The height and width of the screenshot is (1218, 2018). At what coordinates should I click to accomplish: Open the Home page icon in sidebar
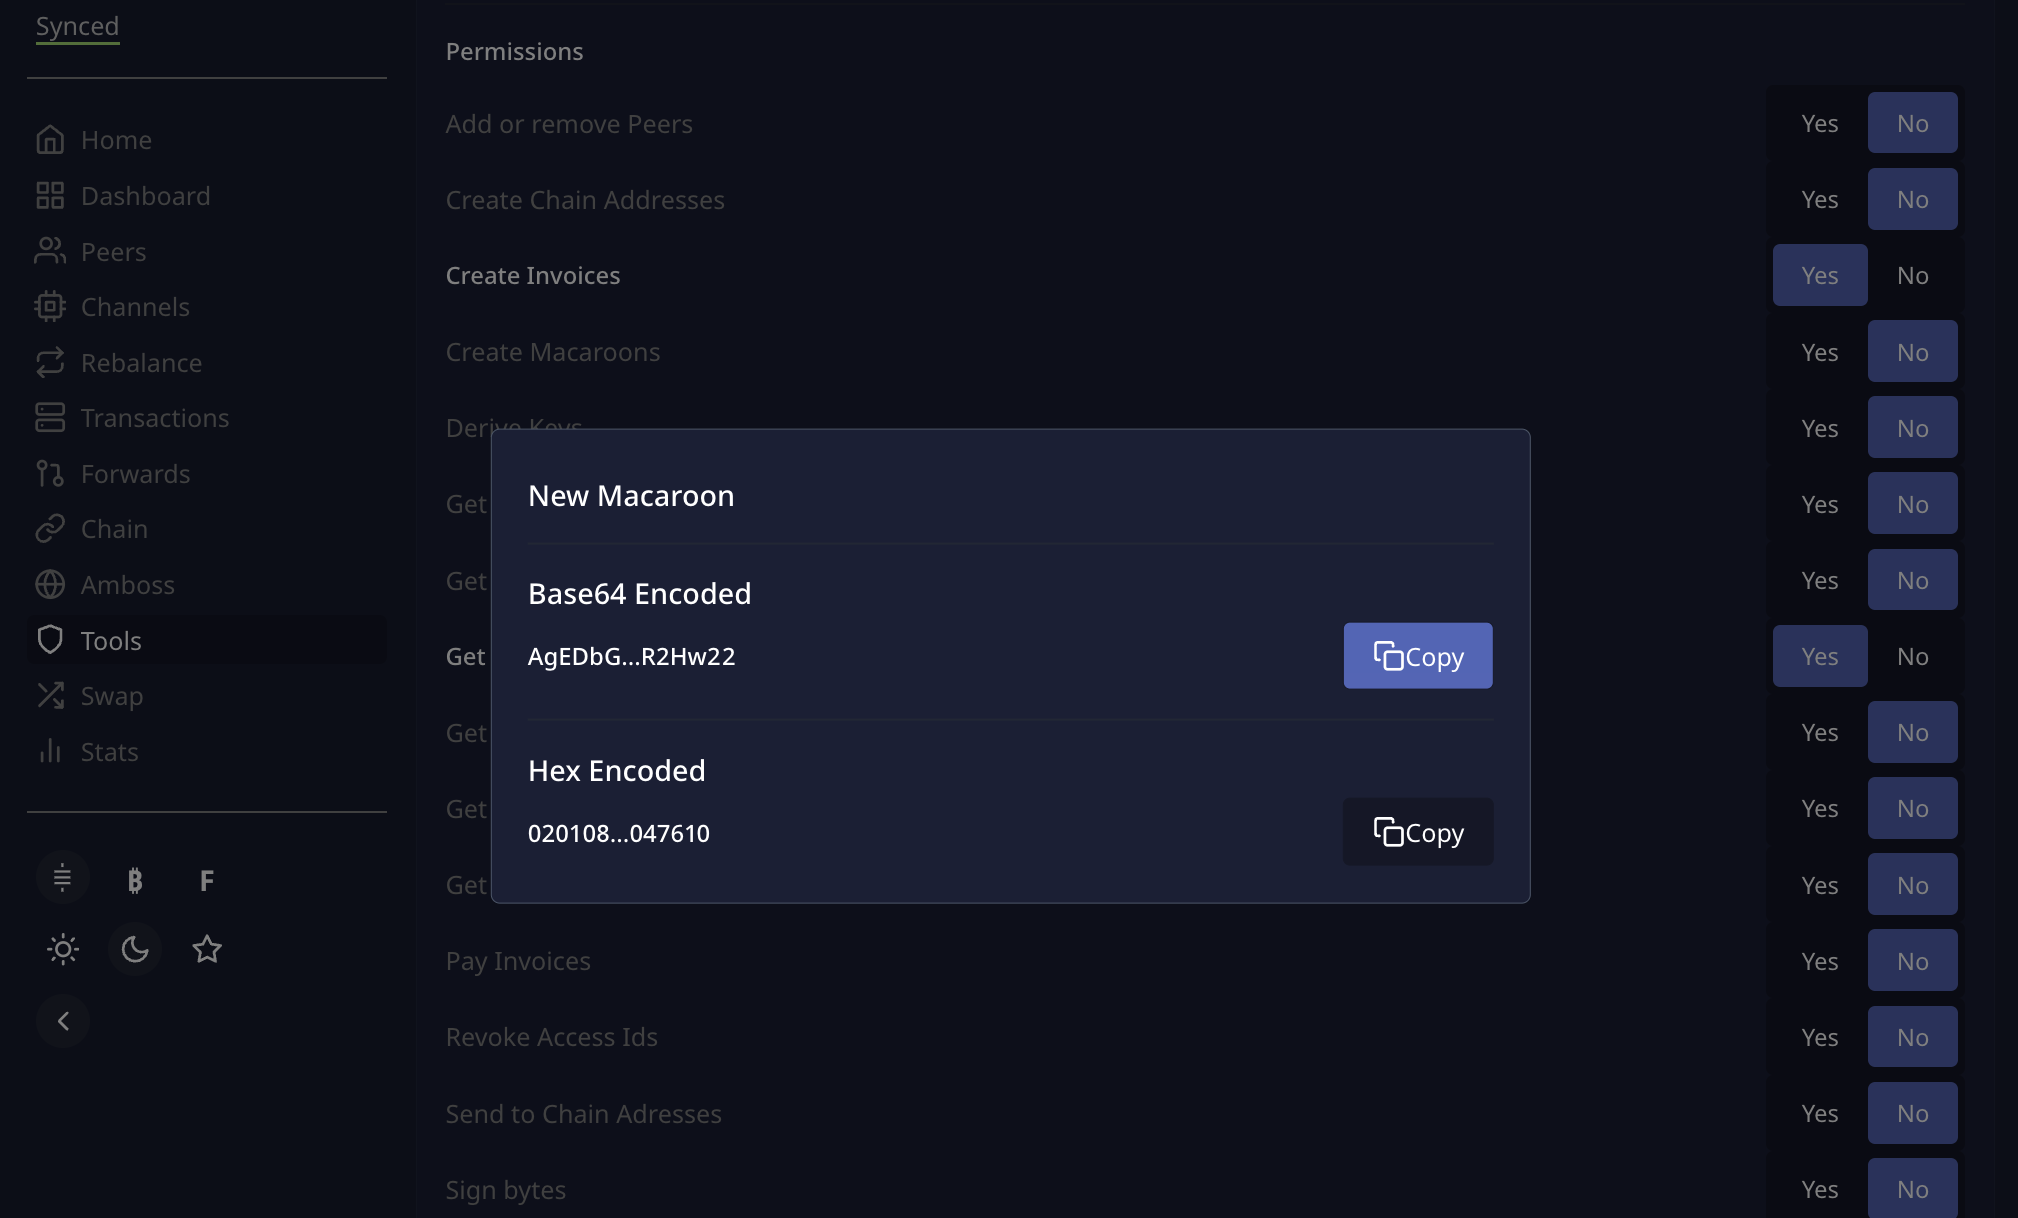coord(50,140)
